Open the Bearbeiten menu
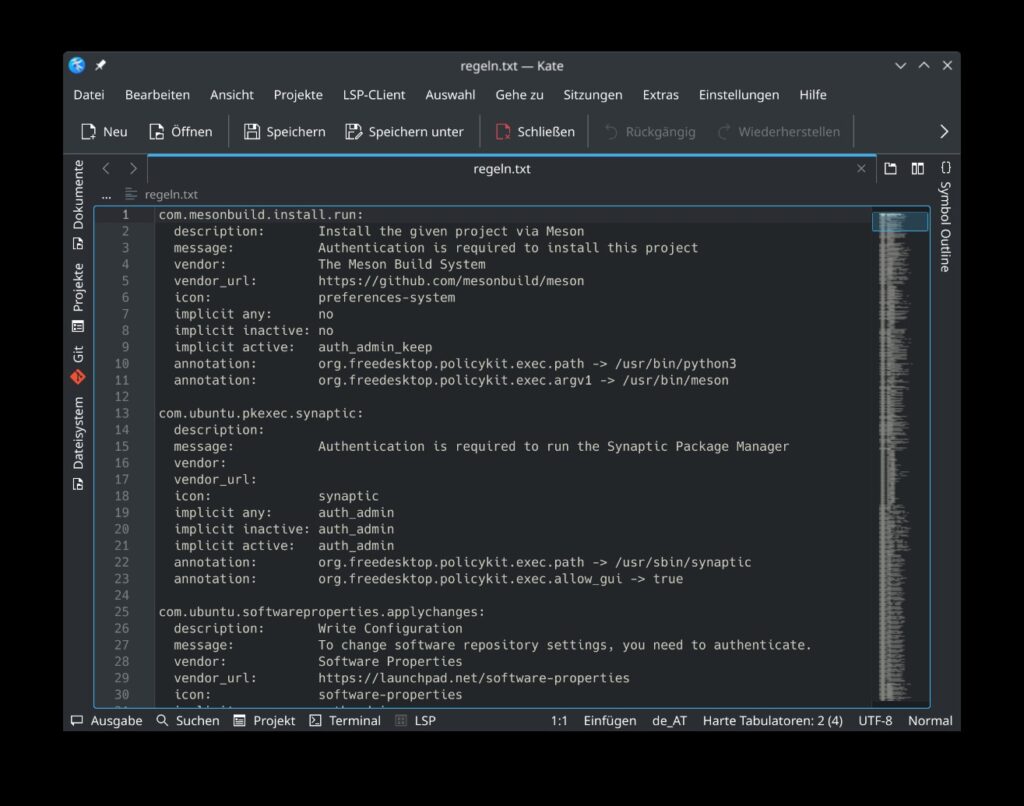 pos(157,95)
